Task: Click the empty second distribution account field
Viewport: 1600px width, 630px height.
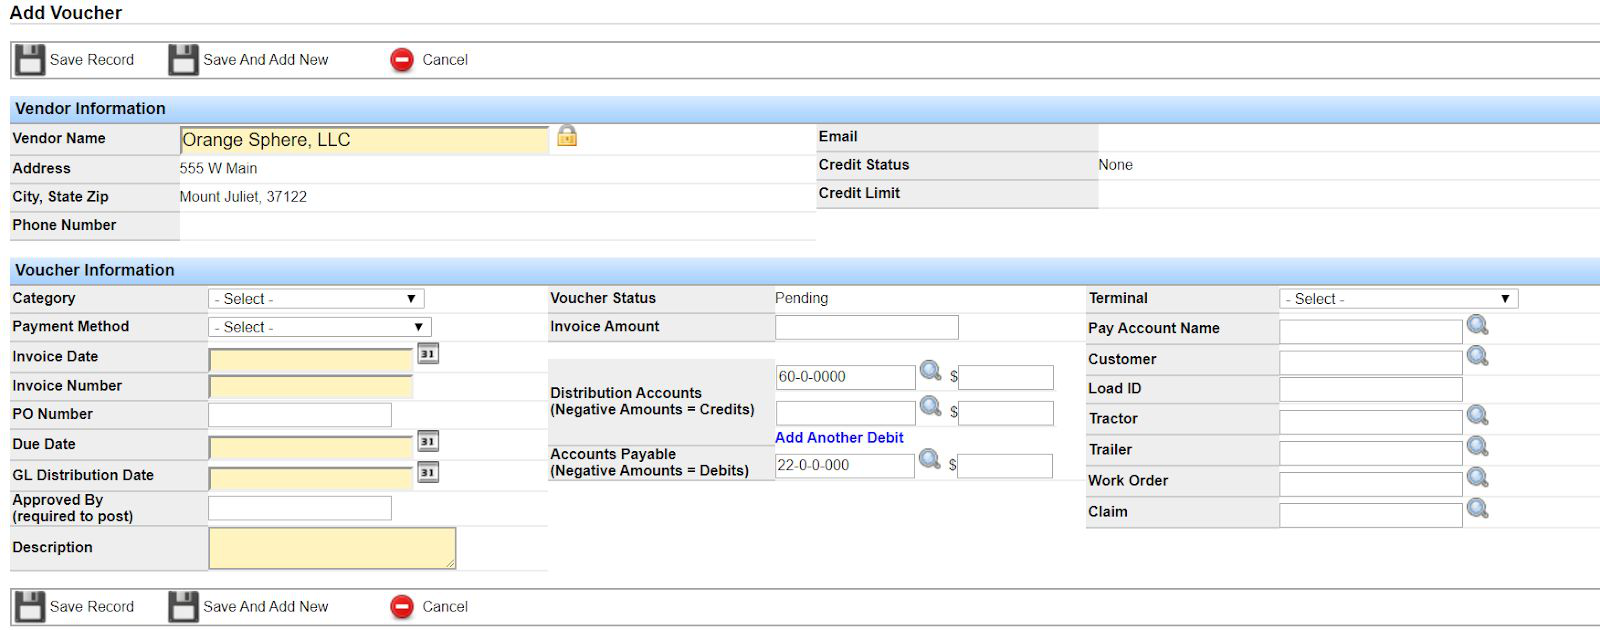Action: pyautogui.click(x=846, y=412)
